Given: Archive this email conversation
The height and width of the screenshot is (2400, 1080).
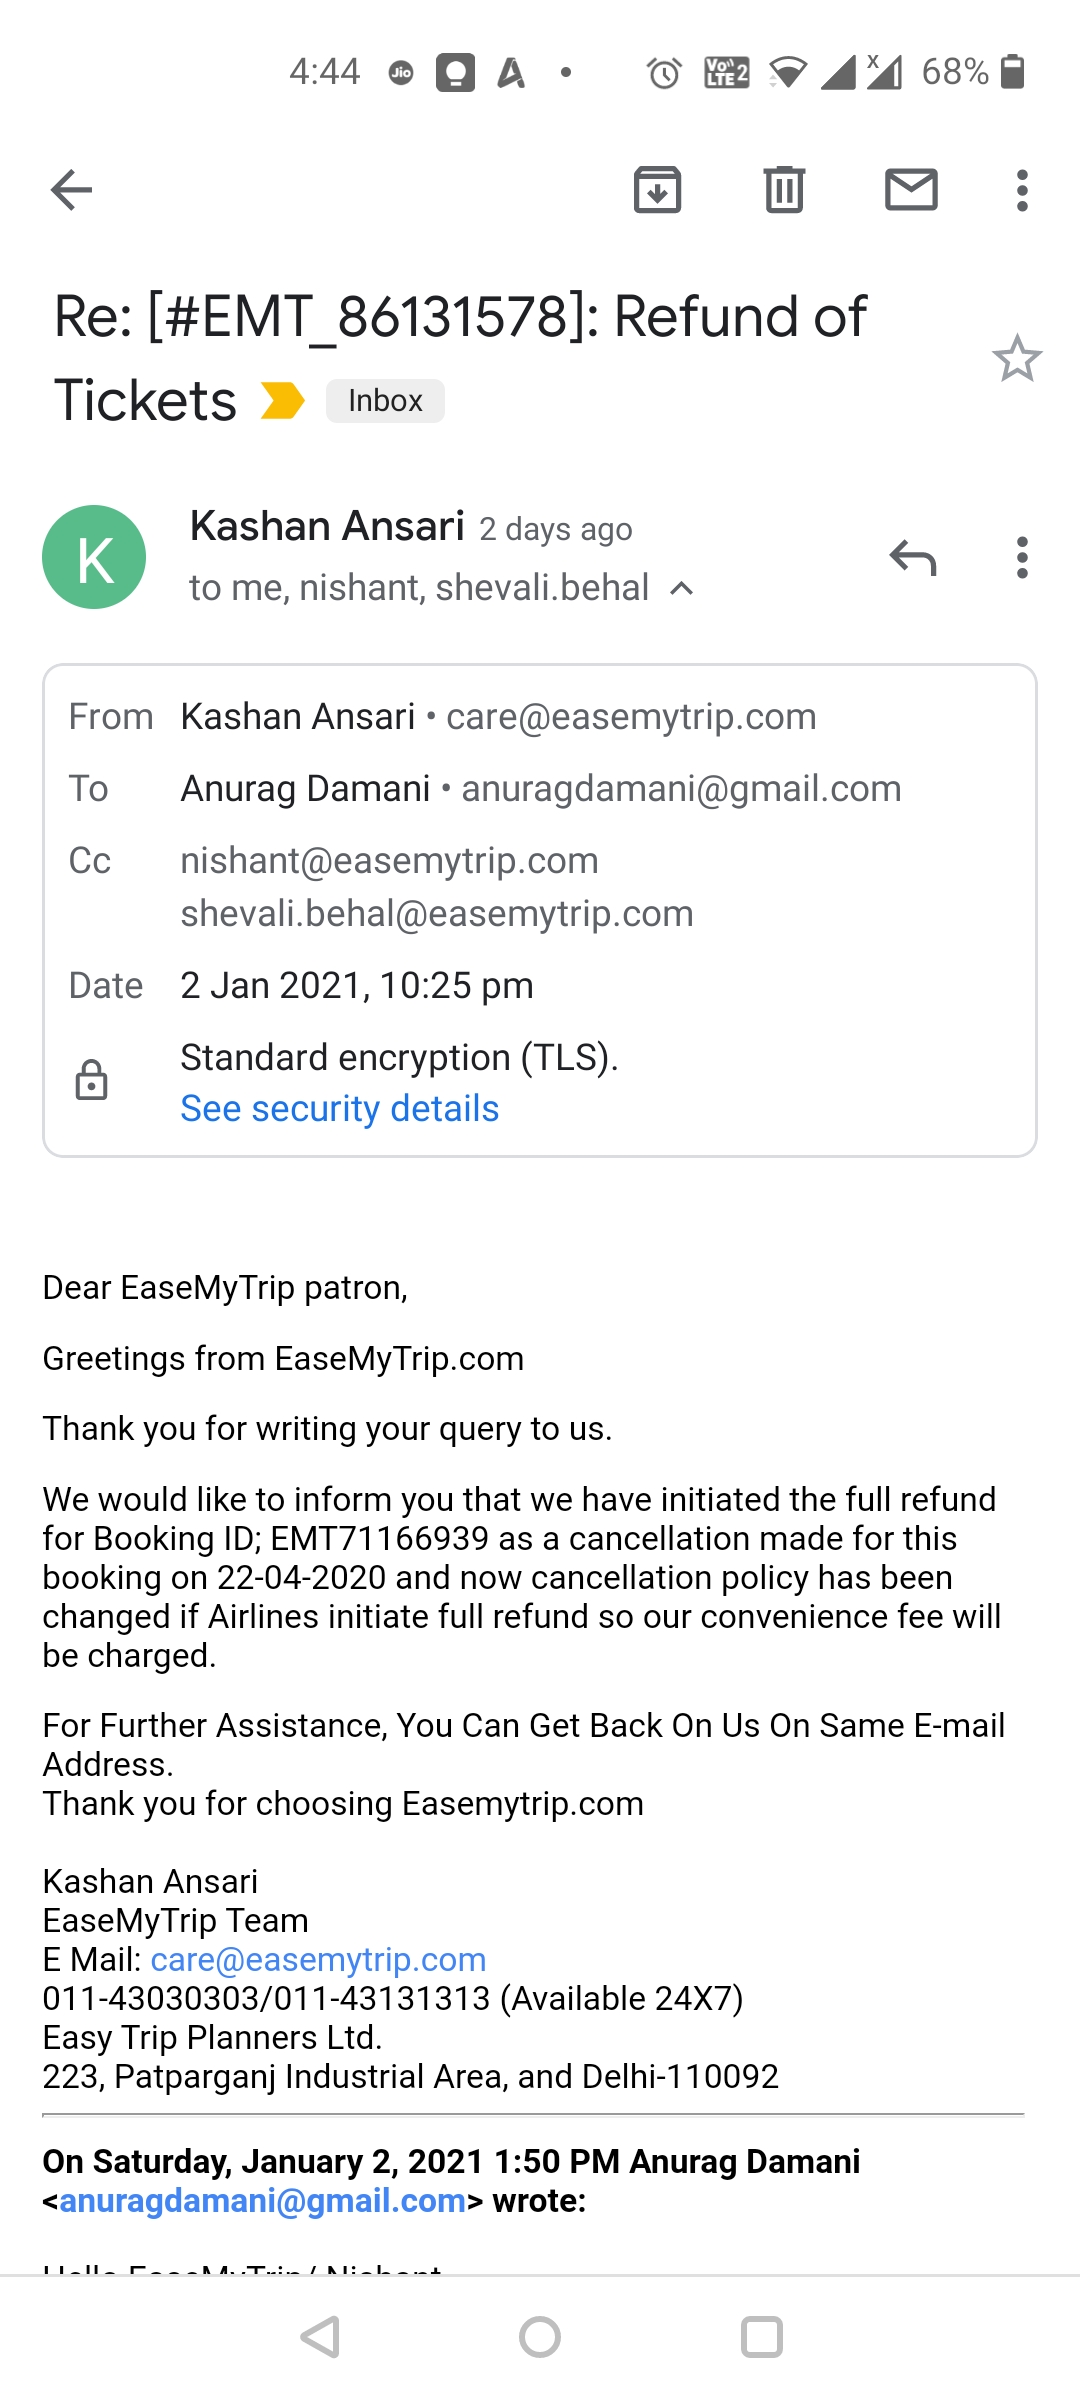Looking at the screenshot, I should pyautogui.click(x=657, y=190).
